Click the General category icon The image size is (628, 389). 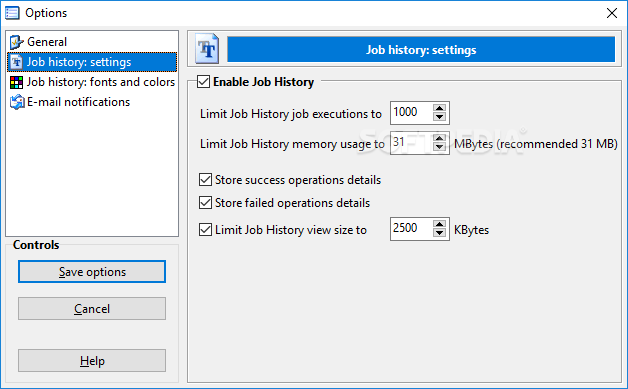pos(16,42)
